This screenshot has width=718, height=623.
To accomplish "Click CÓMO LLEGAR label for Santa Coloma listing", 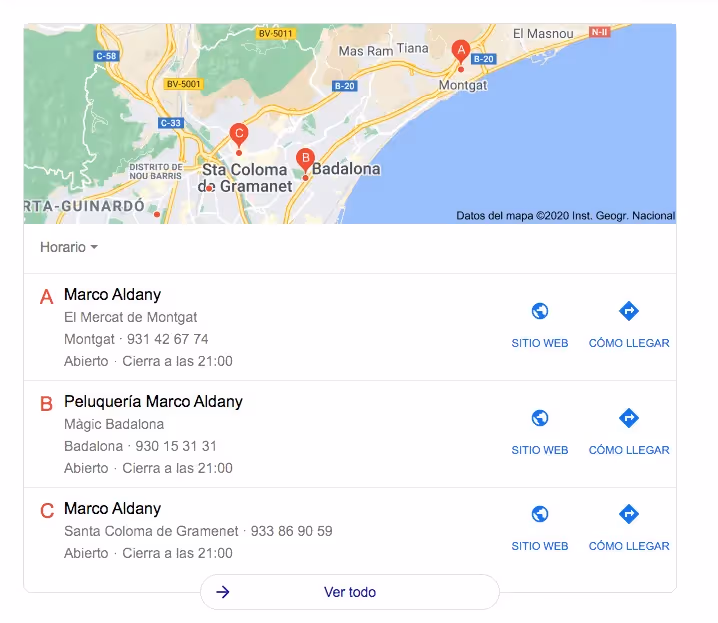I will 629,546.
